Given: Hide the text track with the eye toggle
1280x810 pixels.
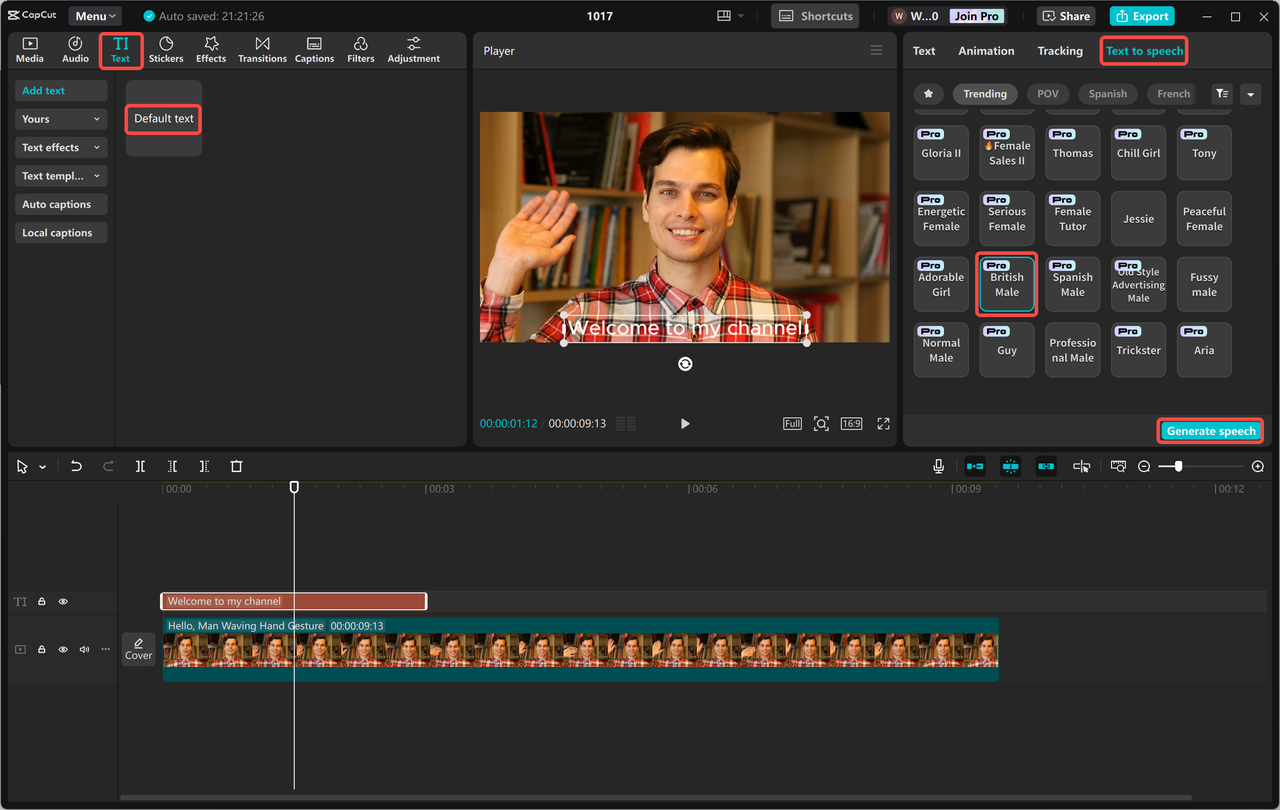Looking at the screenshot, I should point(62,601).
